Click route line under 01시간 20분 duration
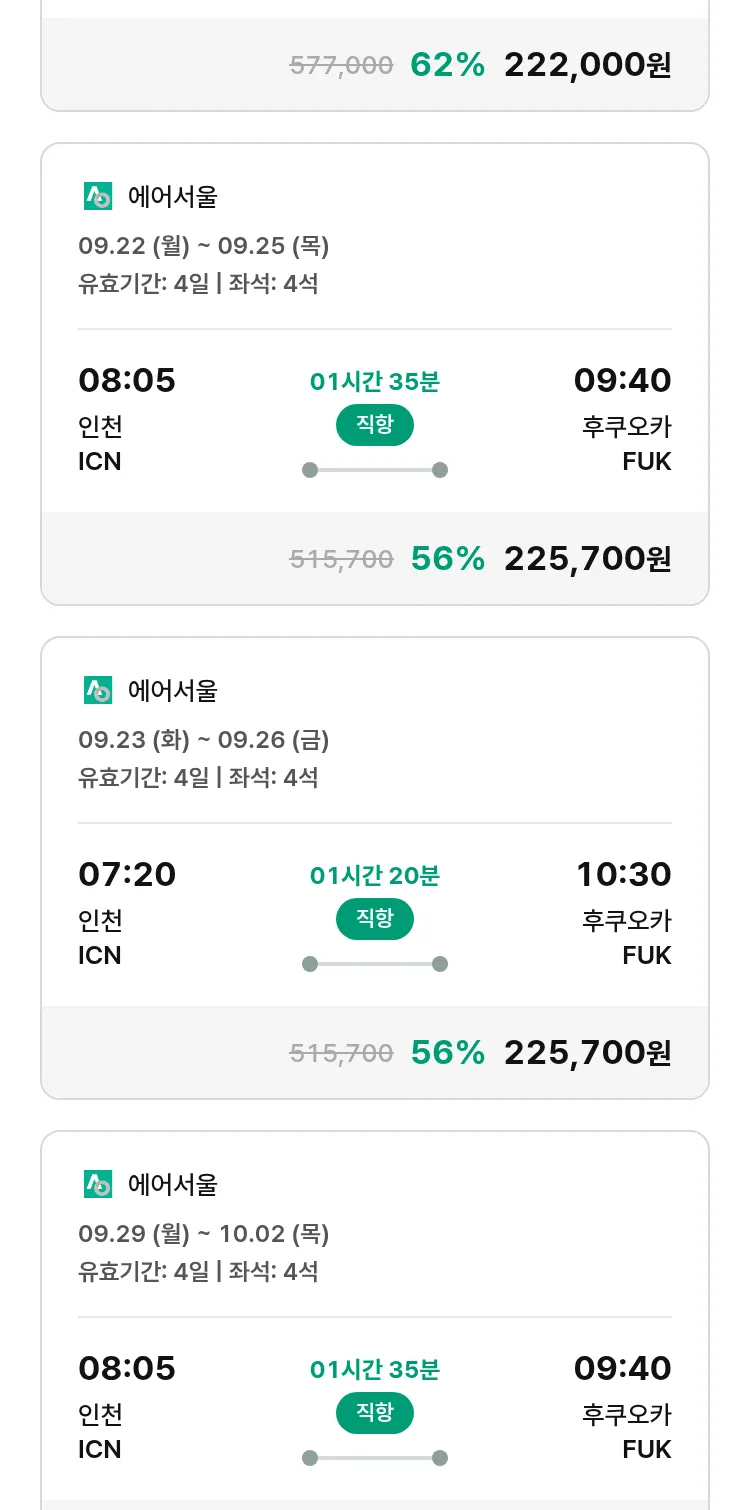Image resolution: width=750 pixels, height=1510 pixels. click(374, 964)
